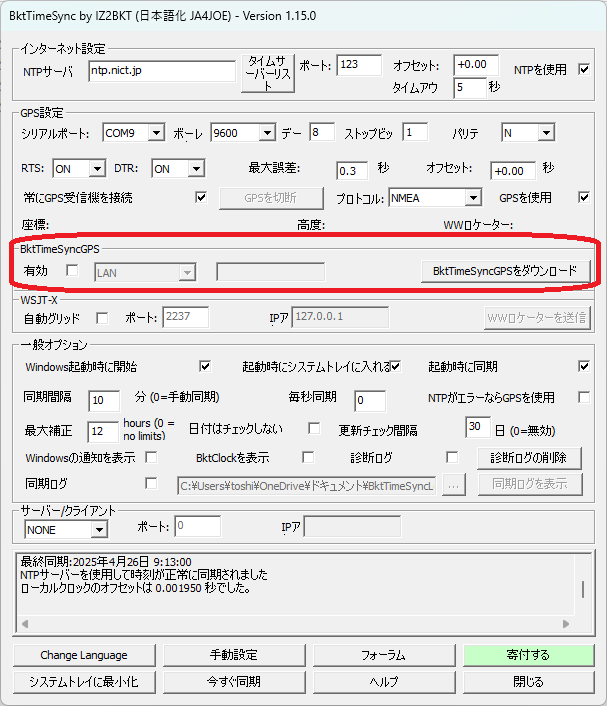The width and height of the screenshot is (607, 706).
Task: Click the WSJT-X ポート field 2237
Action: [185, 317]
